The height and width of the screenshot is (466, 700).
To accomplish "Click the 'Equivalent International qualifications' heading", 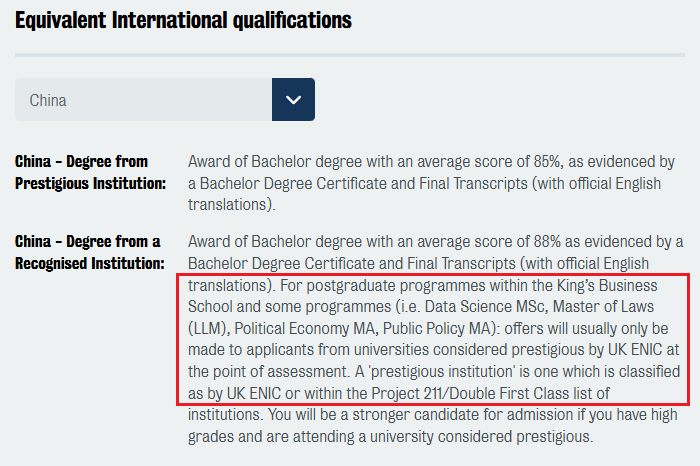I will click(183, 19).
